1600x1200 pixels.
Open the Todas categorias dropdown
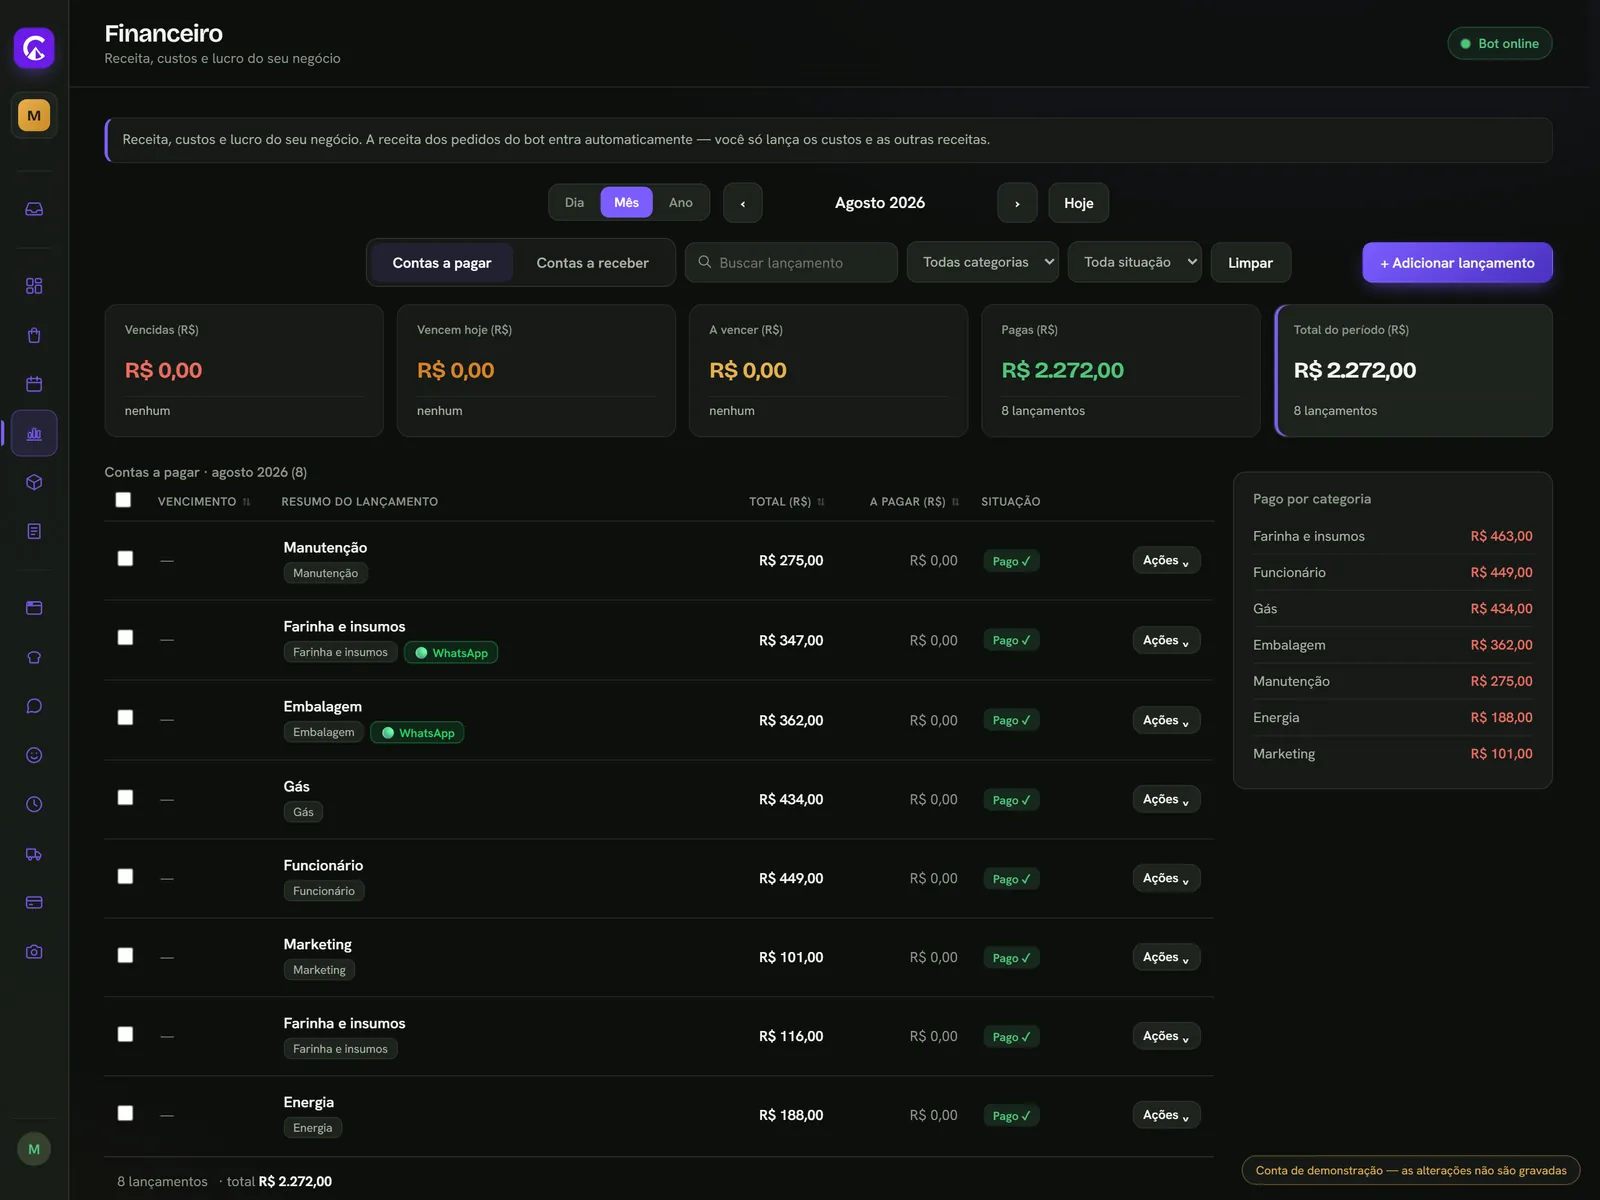pyautogui.click(x=983, y=262)
